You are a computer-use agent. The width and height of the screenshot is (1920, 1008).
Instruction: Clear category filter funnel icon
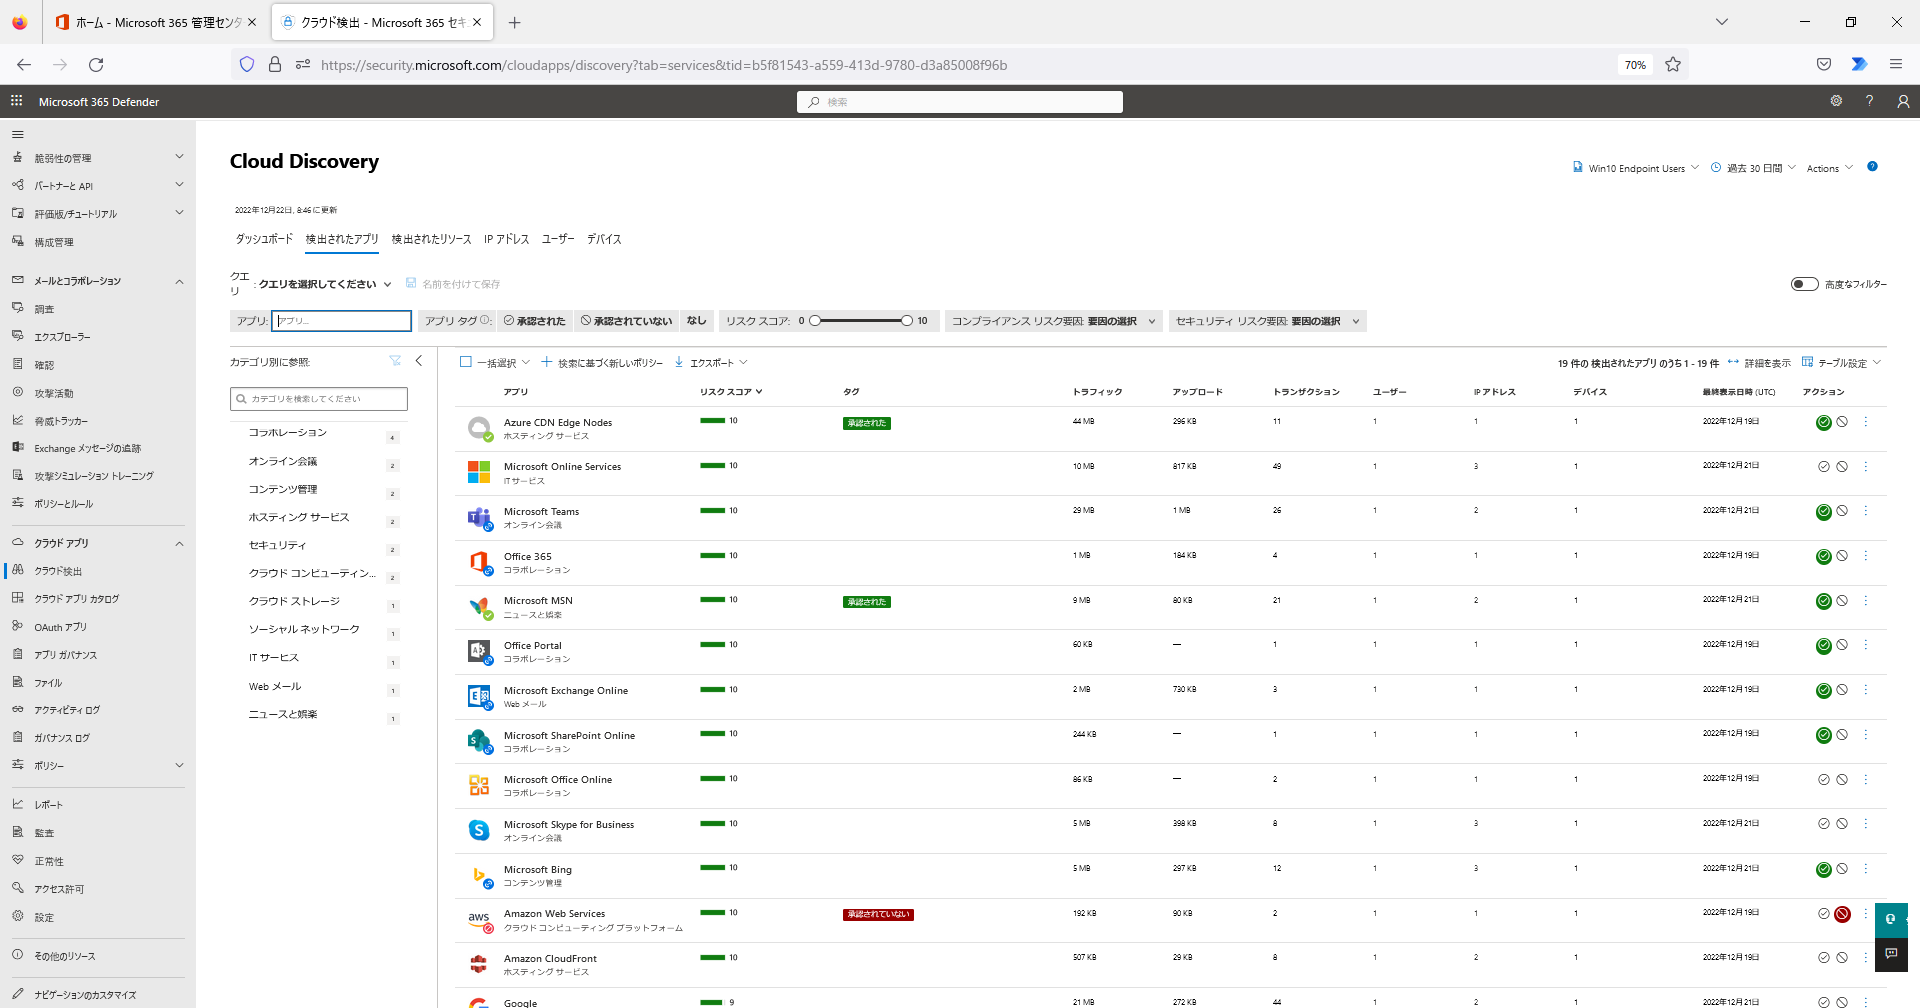[x=395, y=361]
